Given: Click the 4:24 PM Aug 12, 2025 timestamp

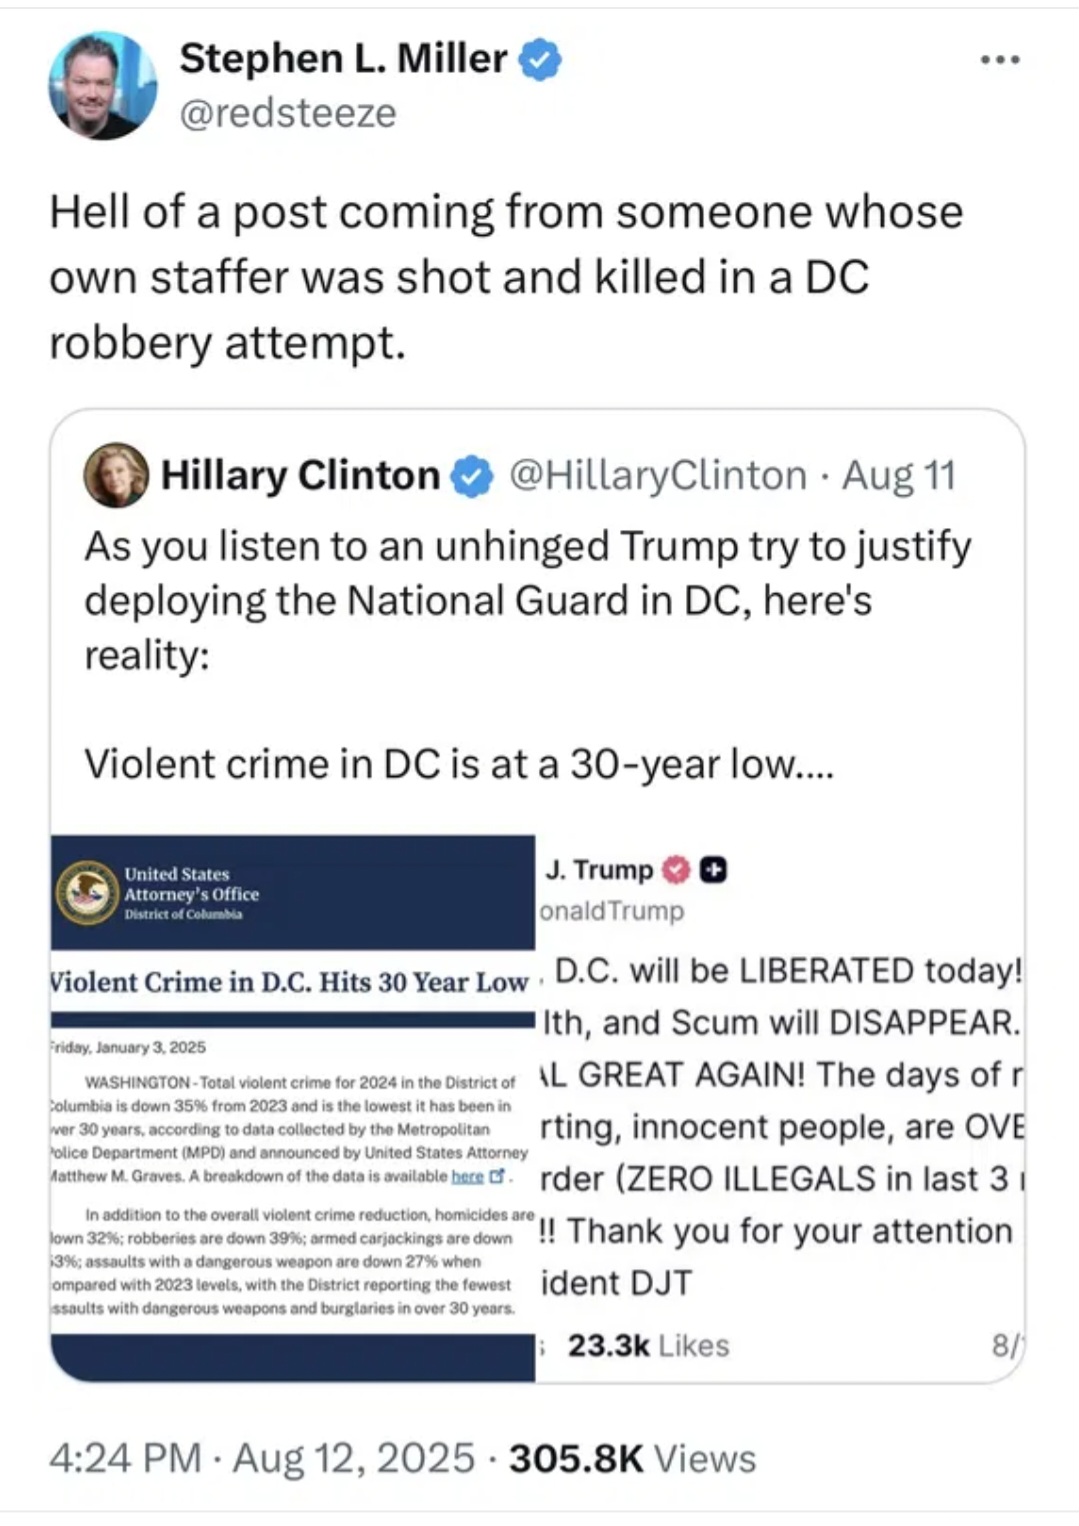Looking at the screenshot, I should point(262,1458).
